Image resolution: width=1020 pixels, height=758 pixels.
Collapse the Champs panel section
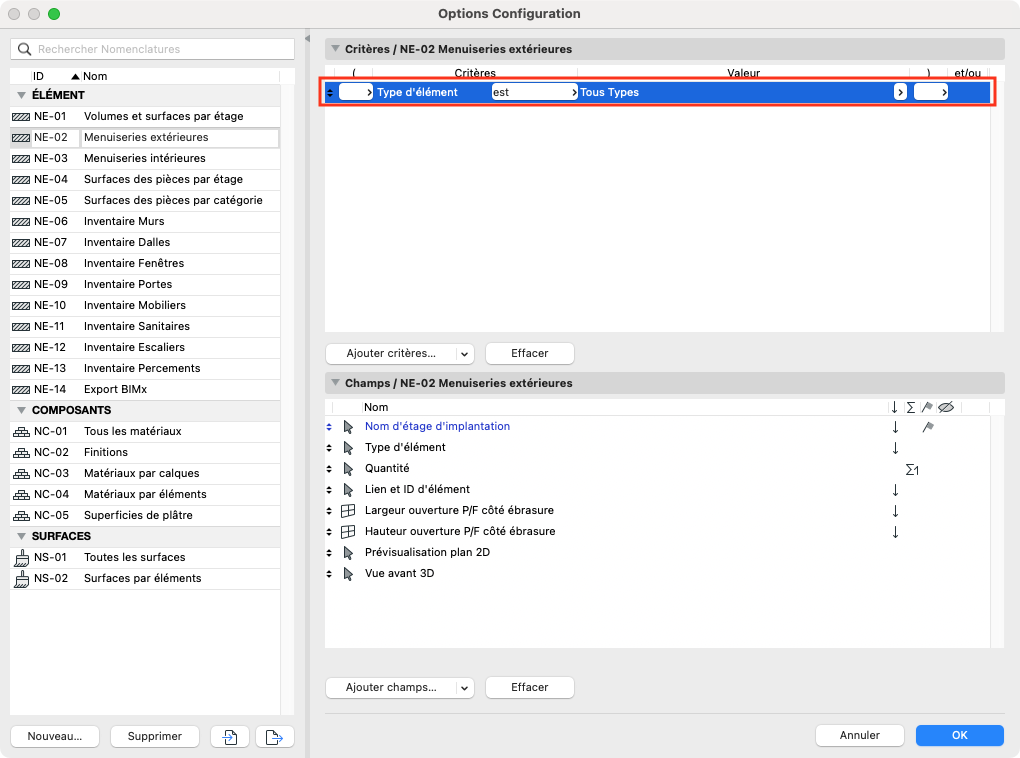[336, 383]
